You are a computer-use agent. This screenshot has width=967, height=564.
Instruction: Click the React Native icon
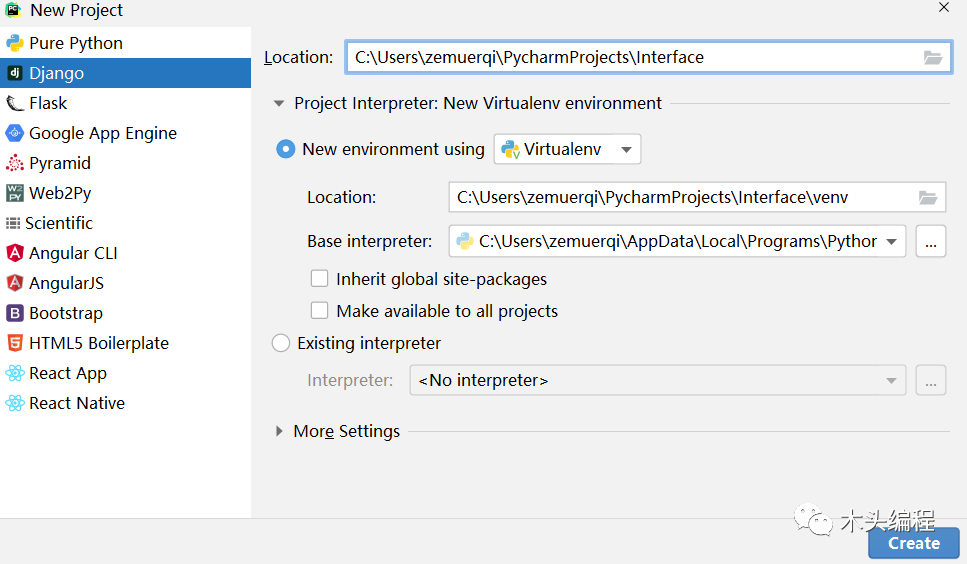click(x=14, y=403)
